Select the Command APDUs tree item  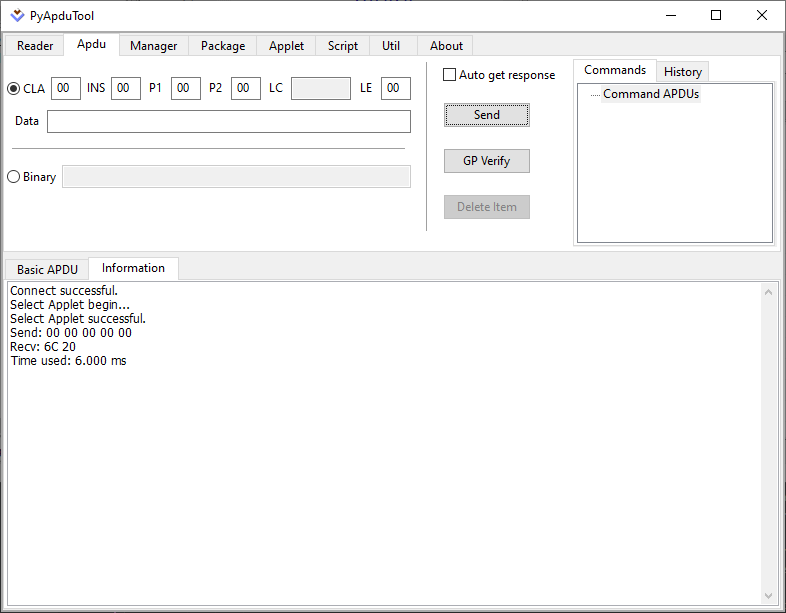pyautogui.click(x=650, y=94)
